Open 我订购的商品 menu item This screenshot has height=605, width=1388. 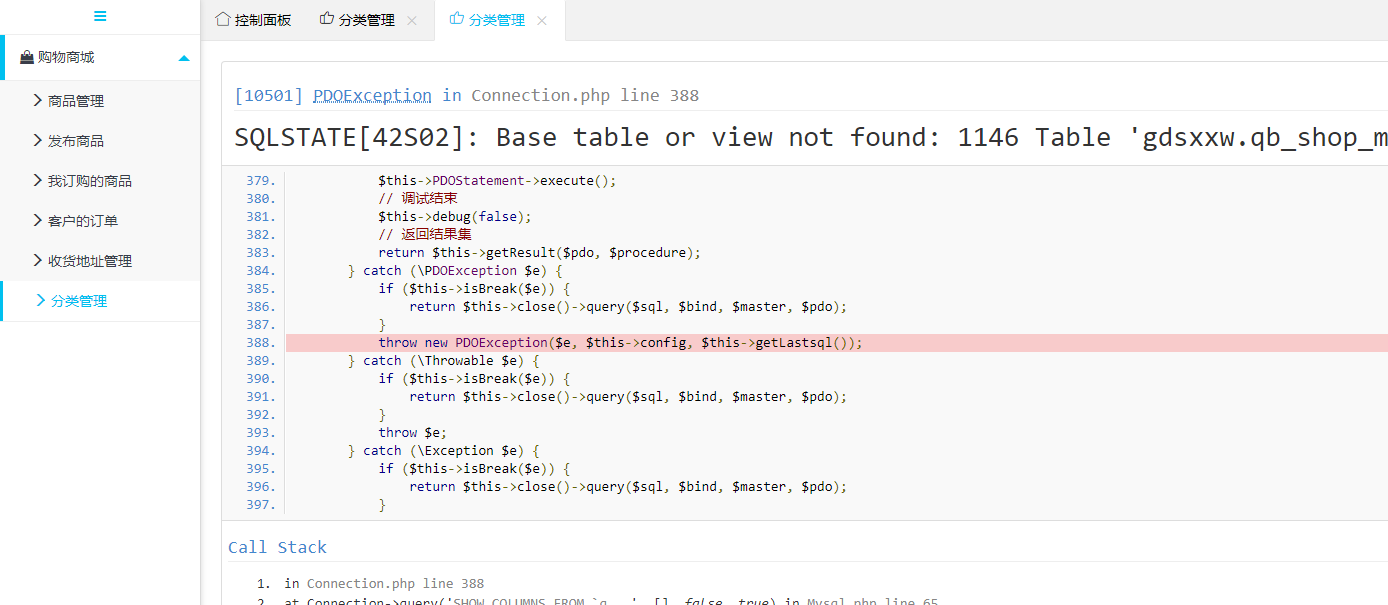coord(90,181)
